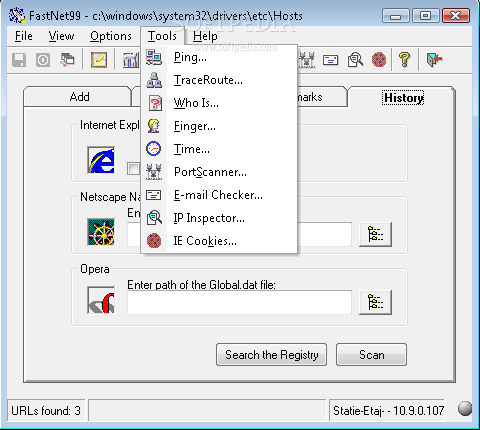Image resolution: width=480 pixels, height=430 pixels.
Task: Choose Time... from the Tools menu
Action: [x=219, y=149]
